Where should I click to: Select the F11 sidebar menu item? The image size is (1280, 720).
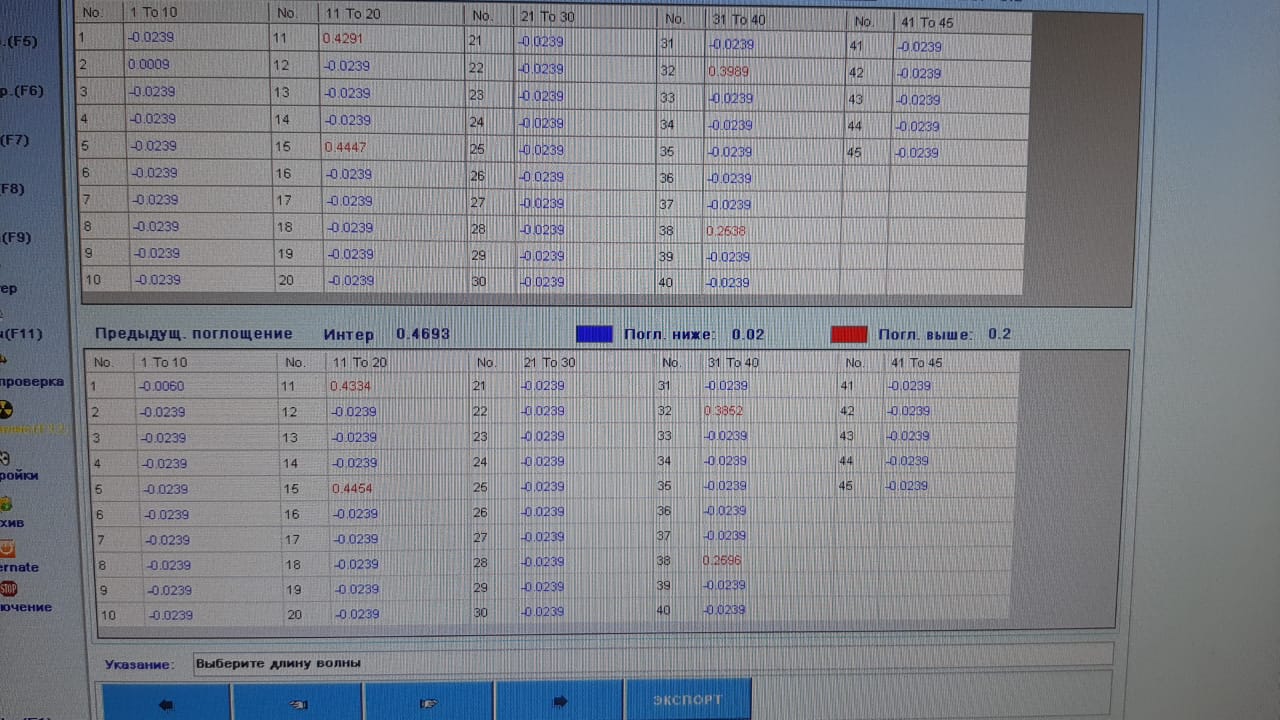(x=21, y=334)
